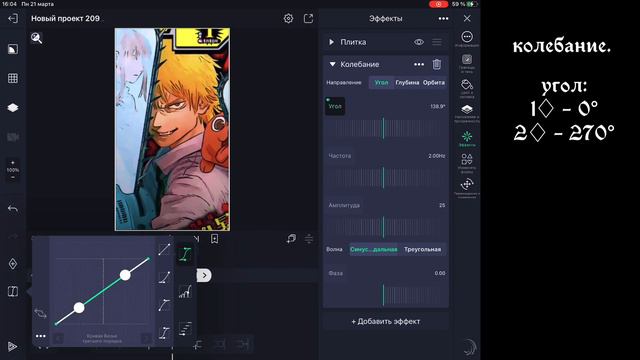The height and width of the screenshot is (360, 640).
Task: Open the Эффекты panel three-dots menu
Action: [x=443, y=18]
